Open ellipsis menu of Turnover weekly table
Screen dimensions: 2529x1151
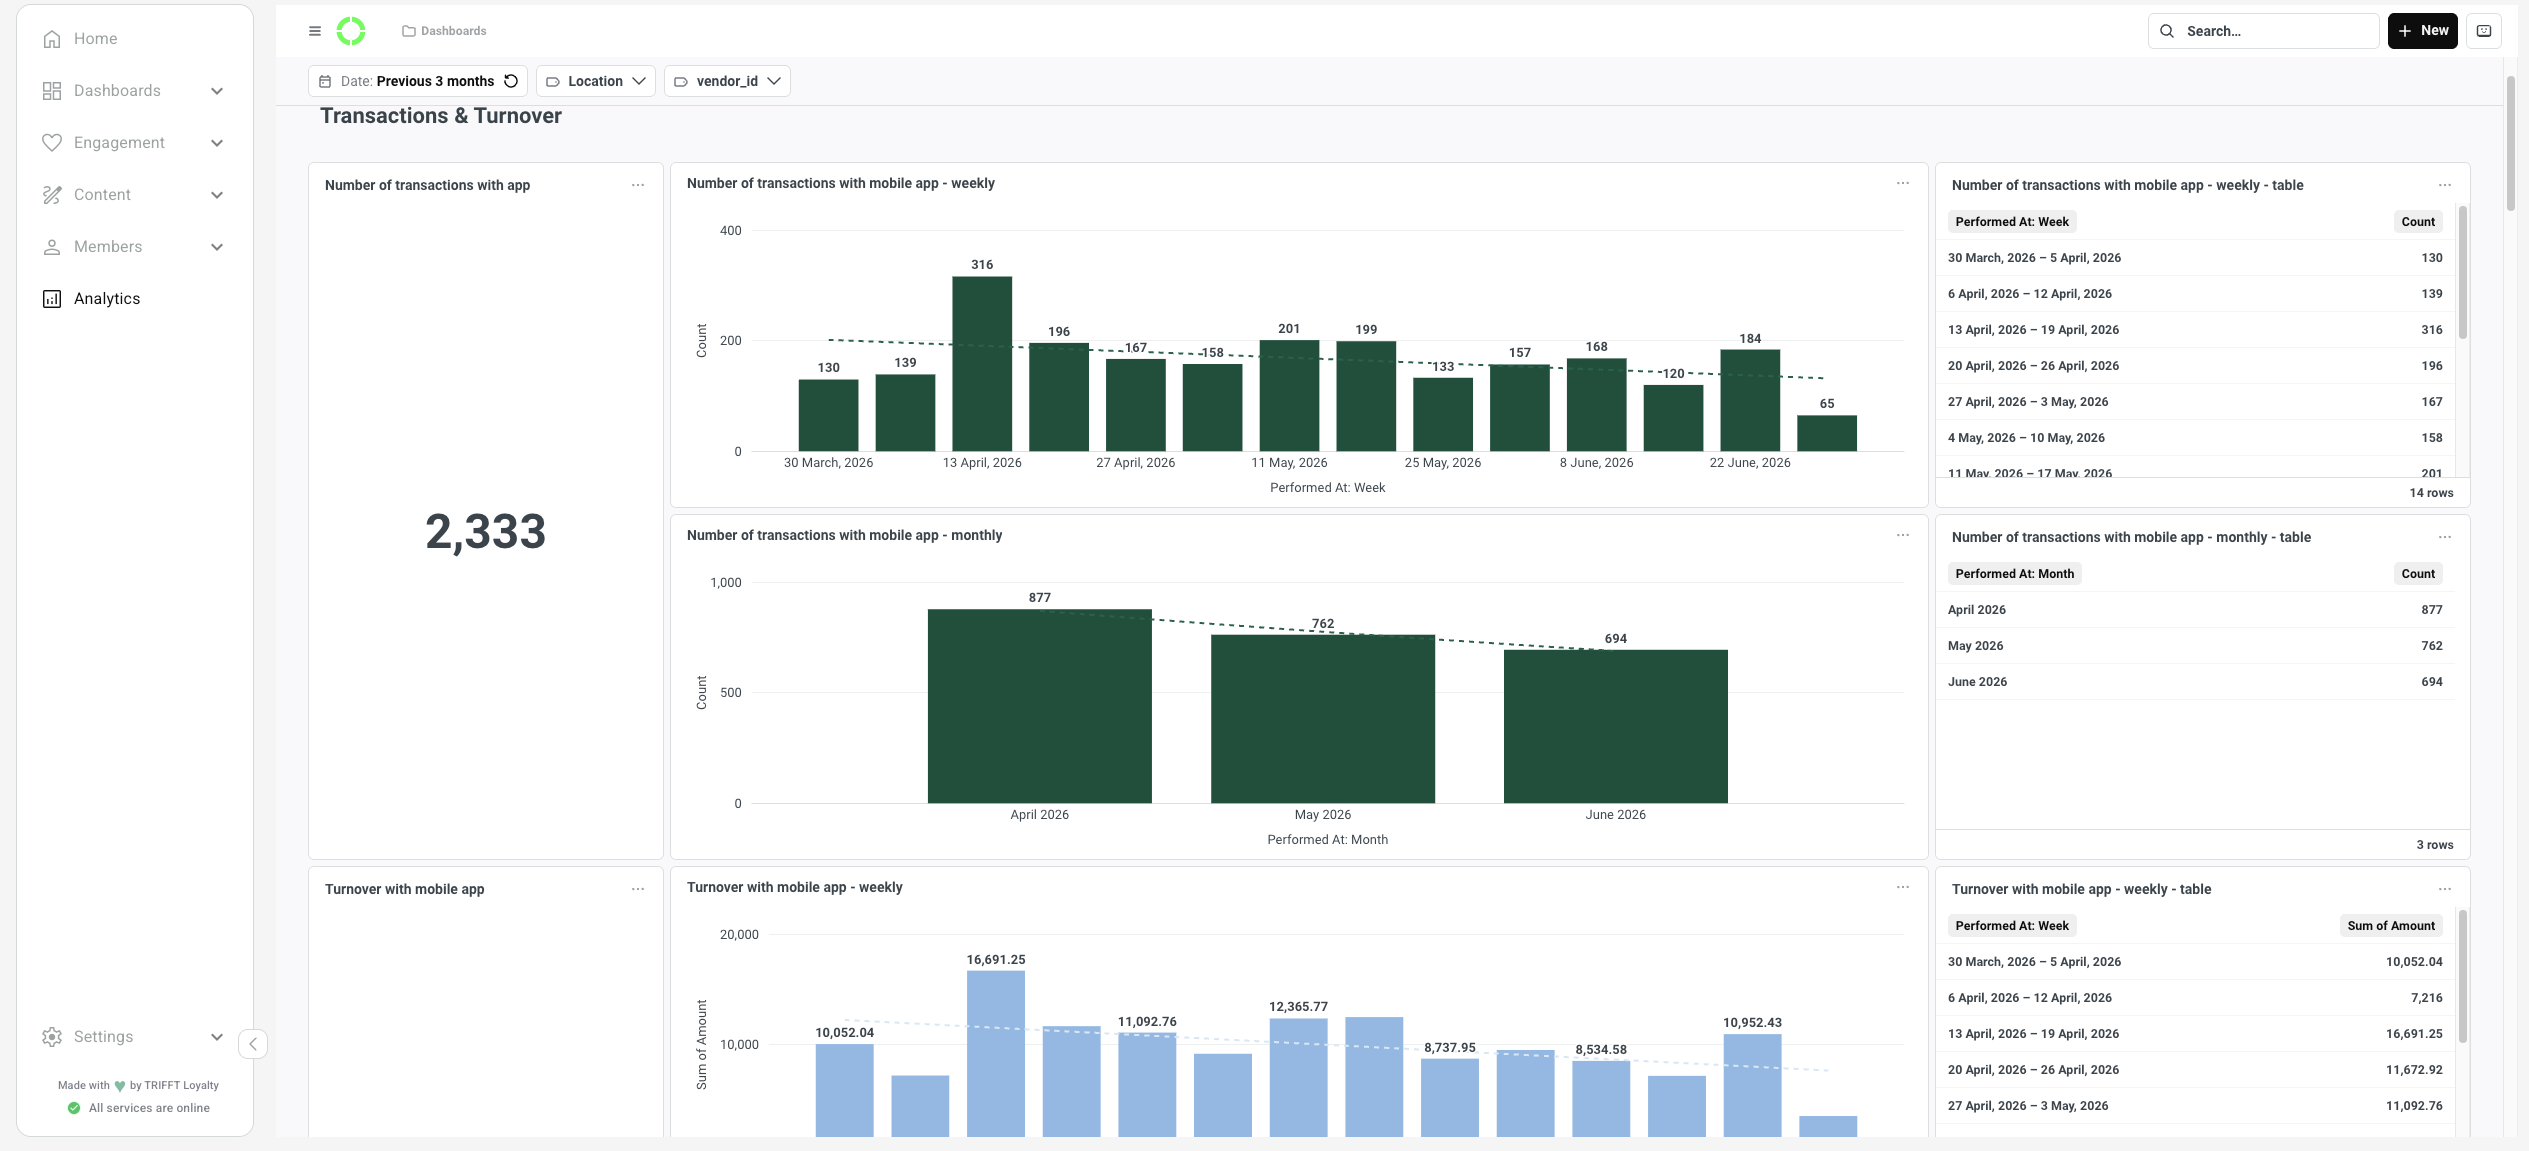tap(2444, 889)
